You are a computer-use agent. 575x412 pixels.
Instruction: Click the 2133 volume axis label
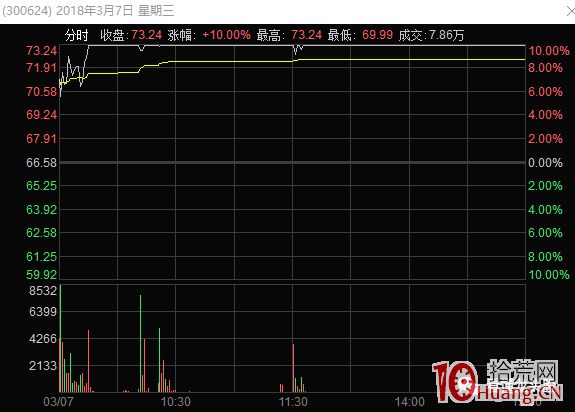pyautogui.click(x=43, y=365)
